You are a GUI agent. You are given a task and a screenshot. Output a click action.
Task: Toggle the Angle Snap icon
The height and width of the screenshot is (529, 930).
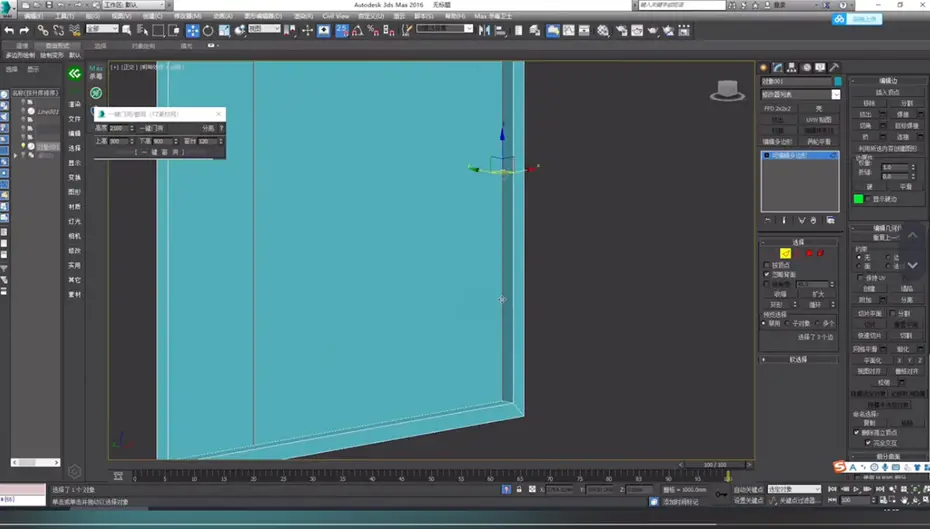pyautogui.click(x=358, y=30)
